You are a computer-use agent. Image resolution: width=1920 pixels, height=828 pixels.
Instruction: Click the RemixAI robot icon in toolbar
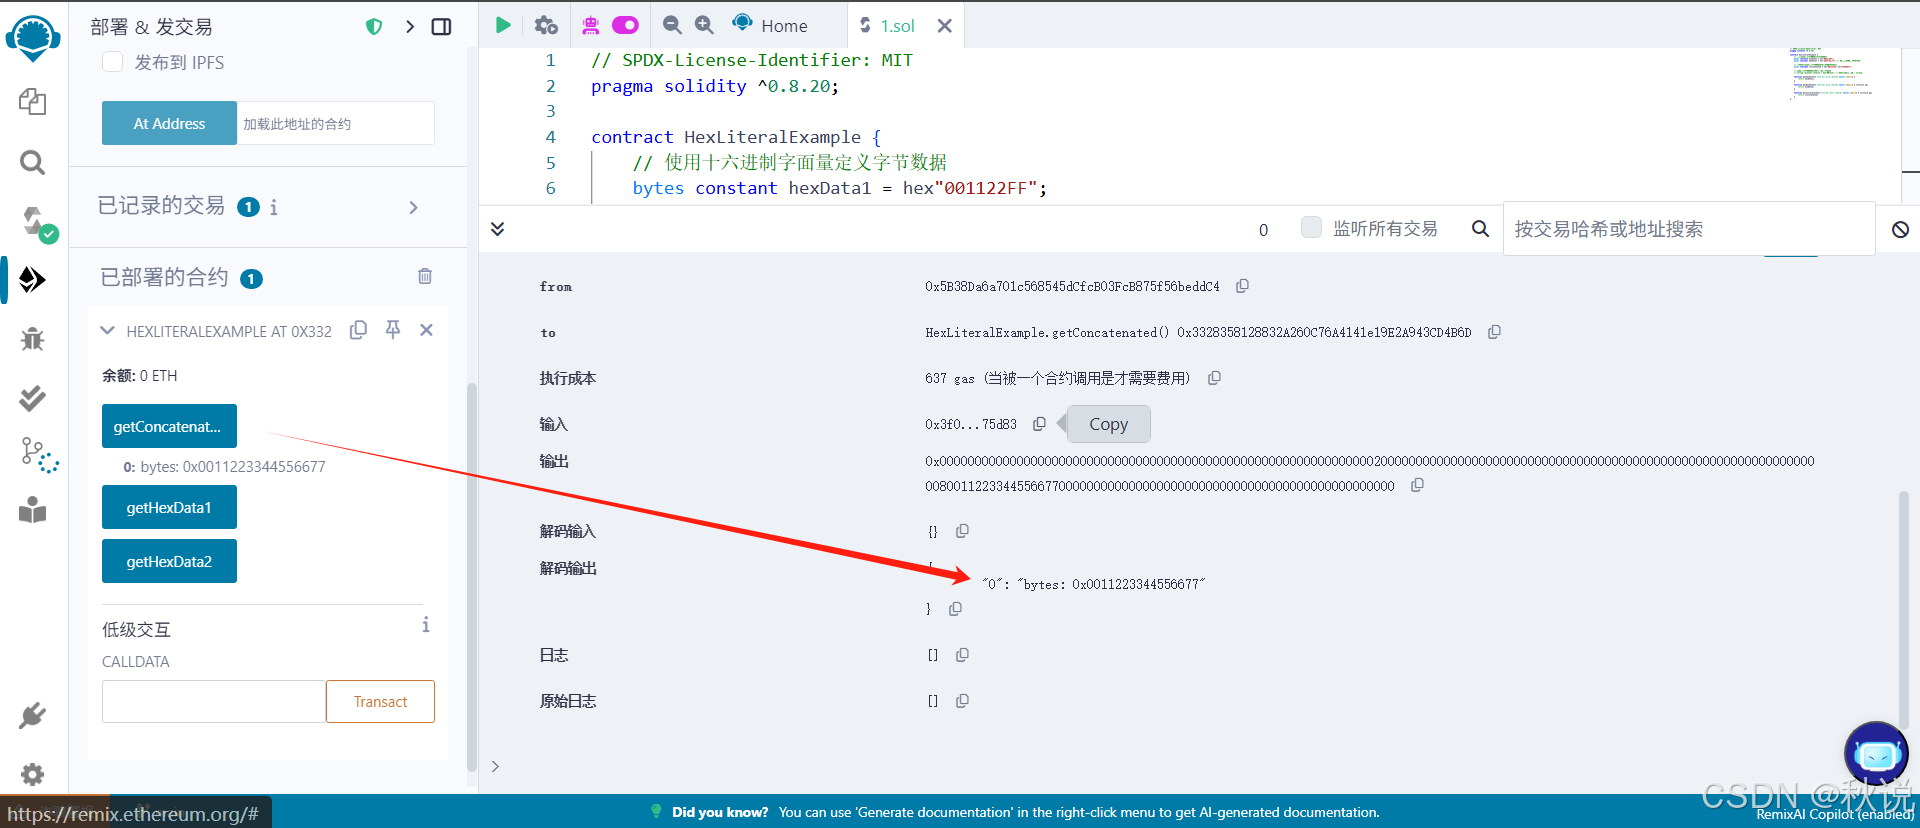pyautogui.click(x=591, y=25)
